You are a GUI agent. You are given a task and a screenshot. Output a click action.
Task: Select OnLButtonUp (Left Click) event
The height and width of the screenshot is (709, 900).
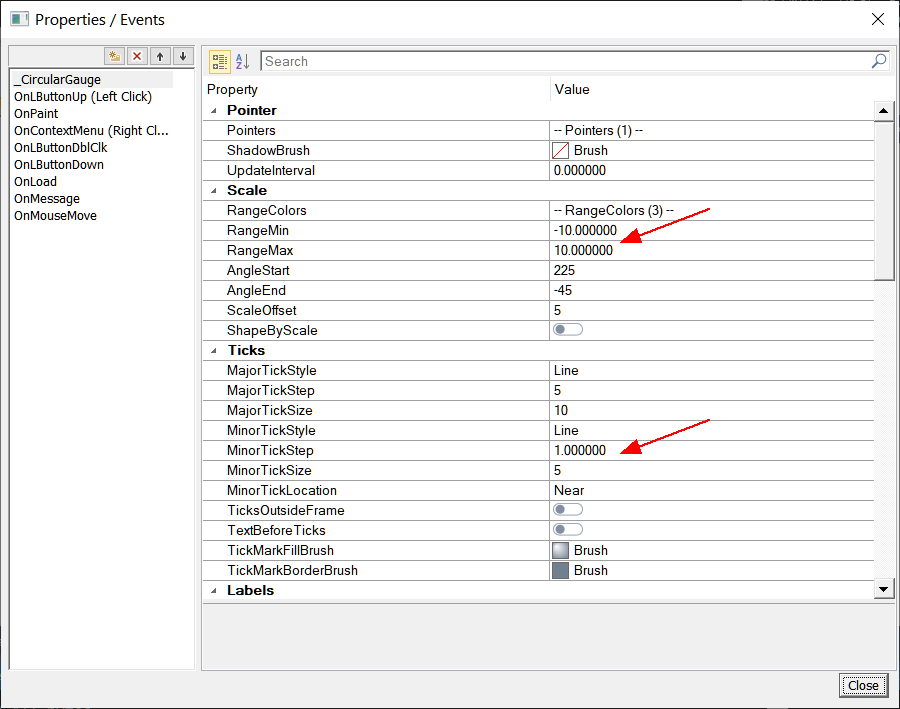[83, 96]
